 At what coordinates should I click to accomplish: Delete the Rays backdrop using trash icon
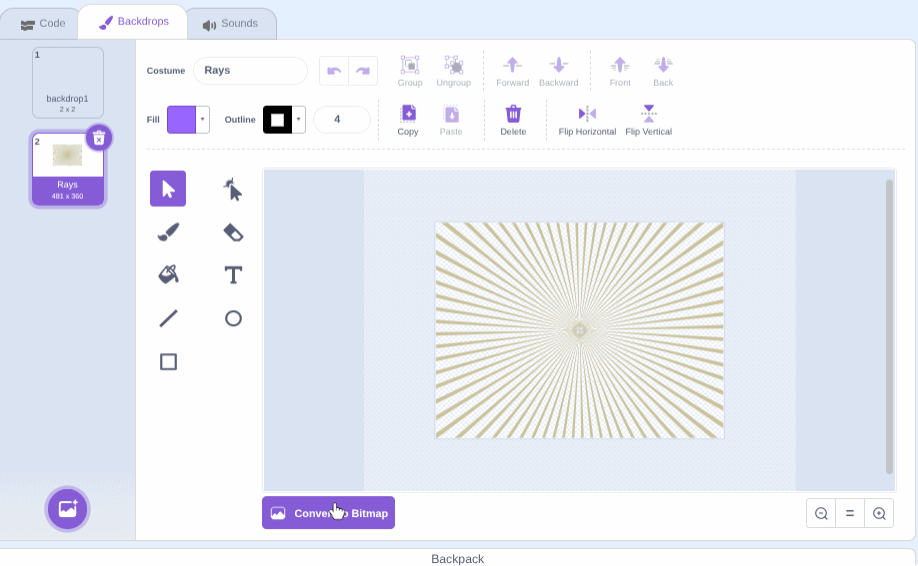click(98, 138)
